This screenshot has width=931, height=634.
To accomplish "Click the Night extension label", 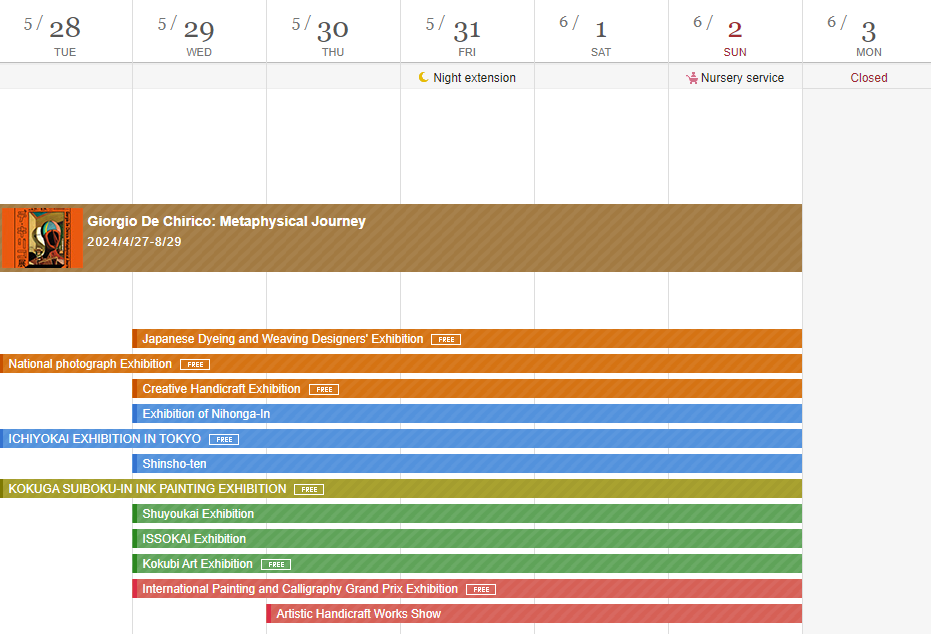I will click(474, 78).
